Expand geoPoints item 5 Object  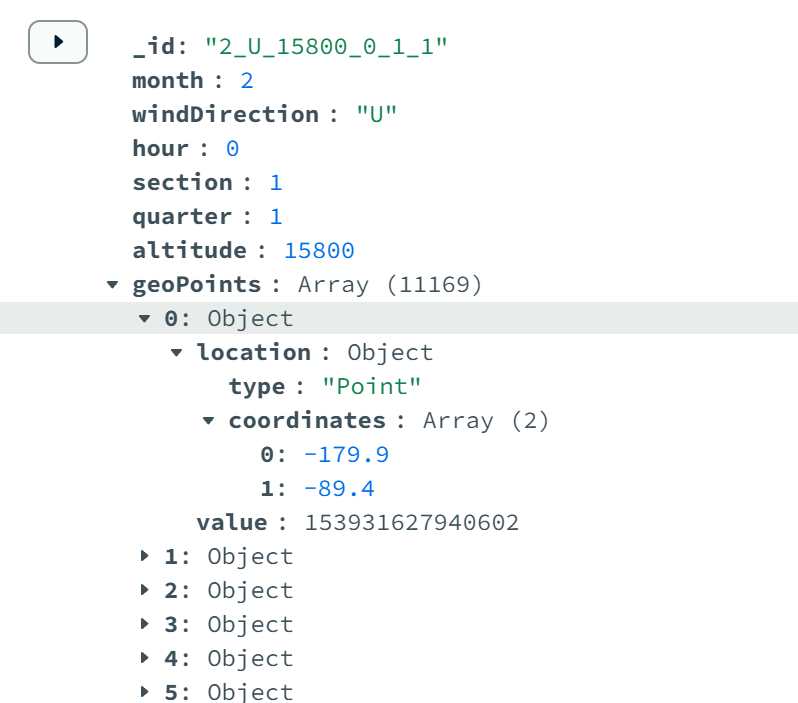[x=146, y=691]
